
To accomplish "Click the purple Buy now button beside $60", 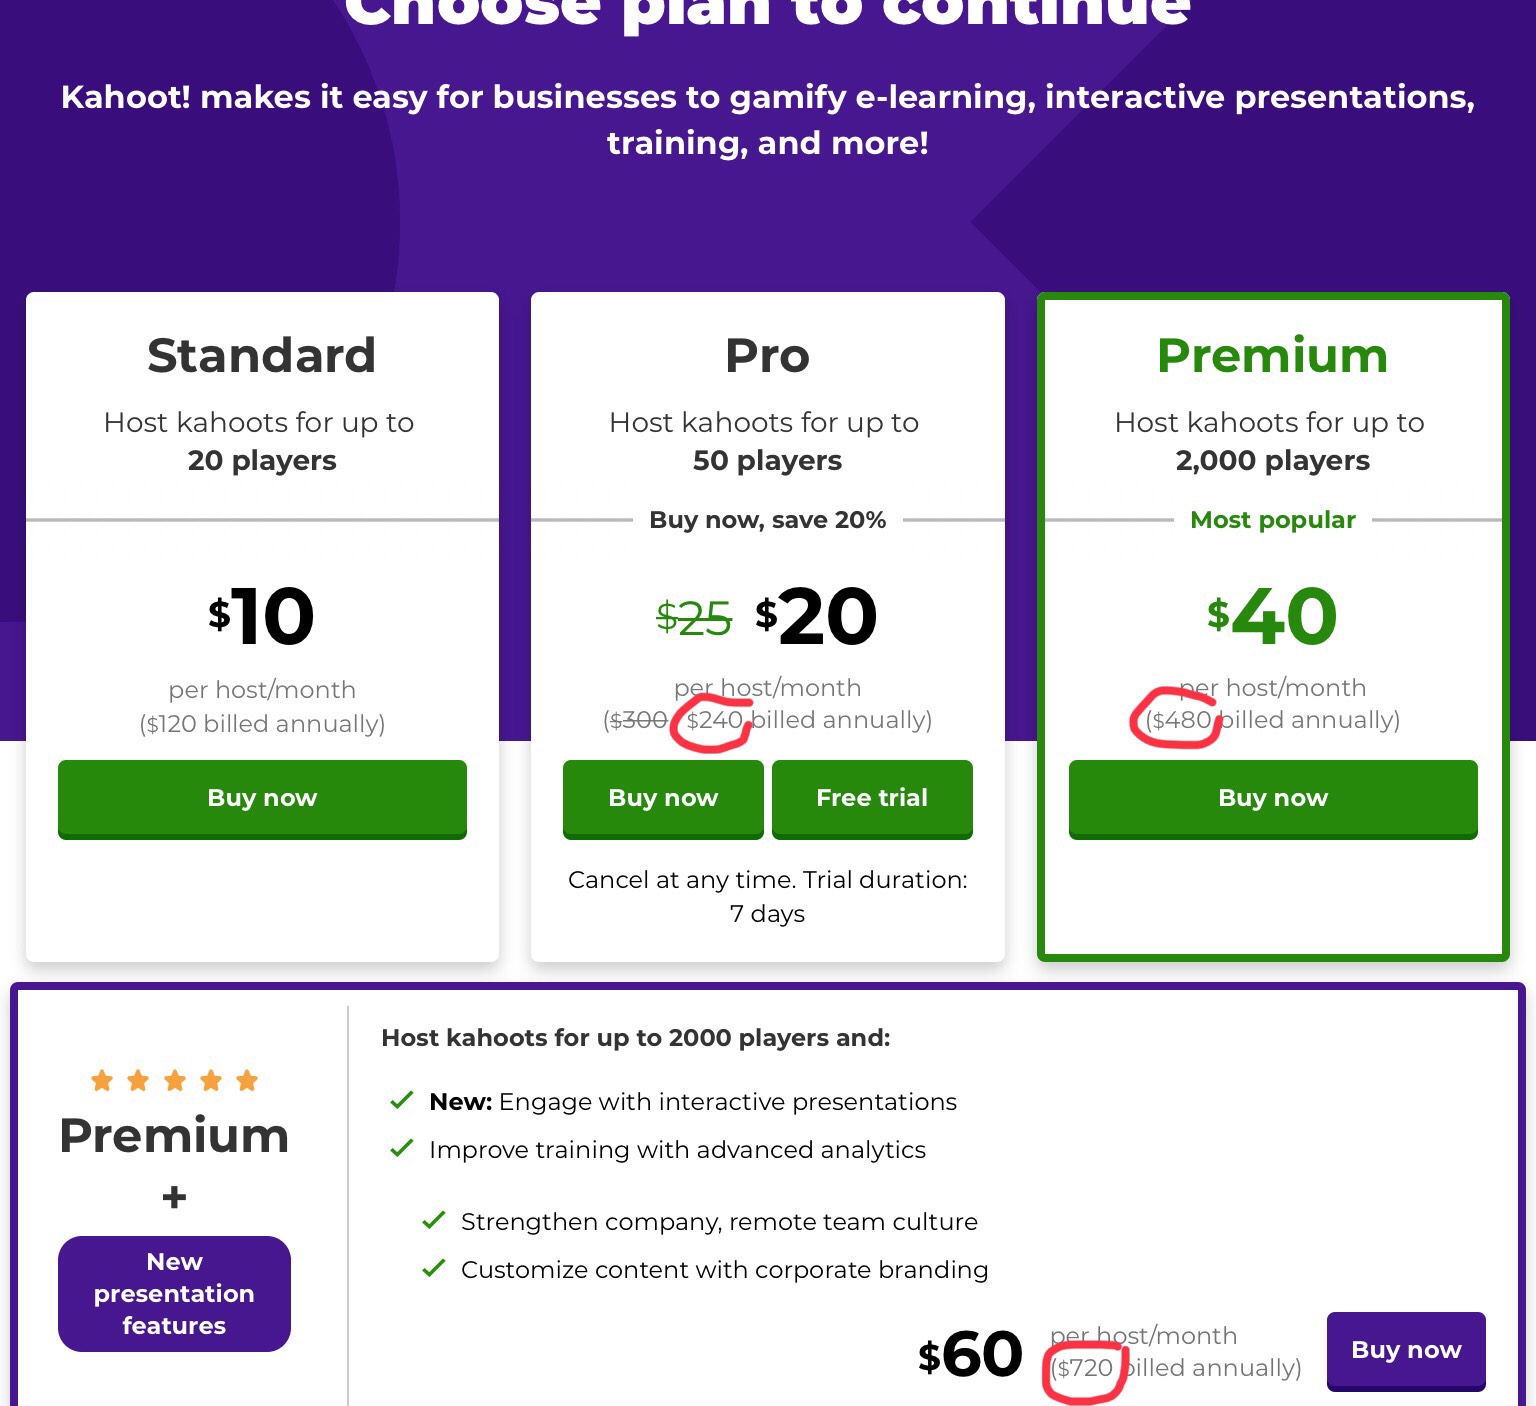I will click(x=1406, y=1350).
